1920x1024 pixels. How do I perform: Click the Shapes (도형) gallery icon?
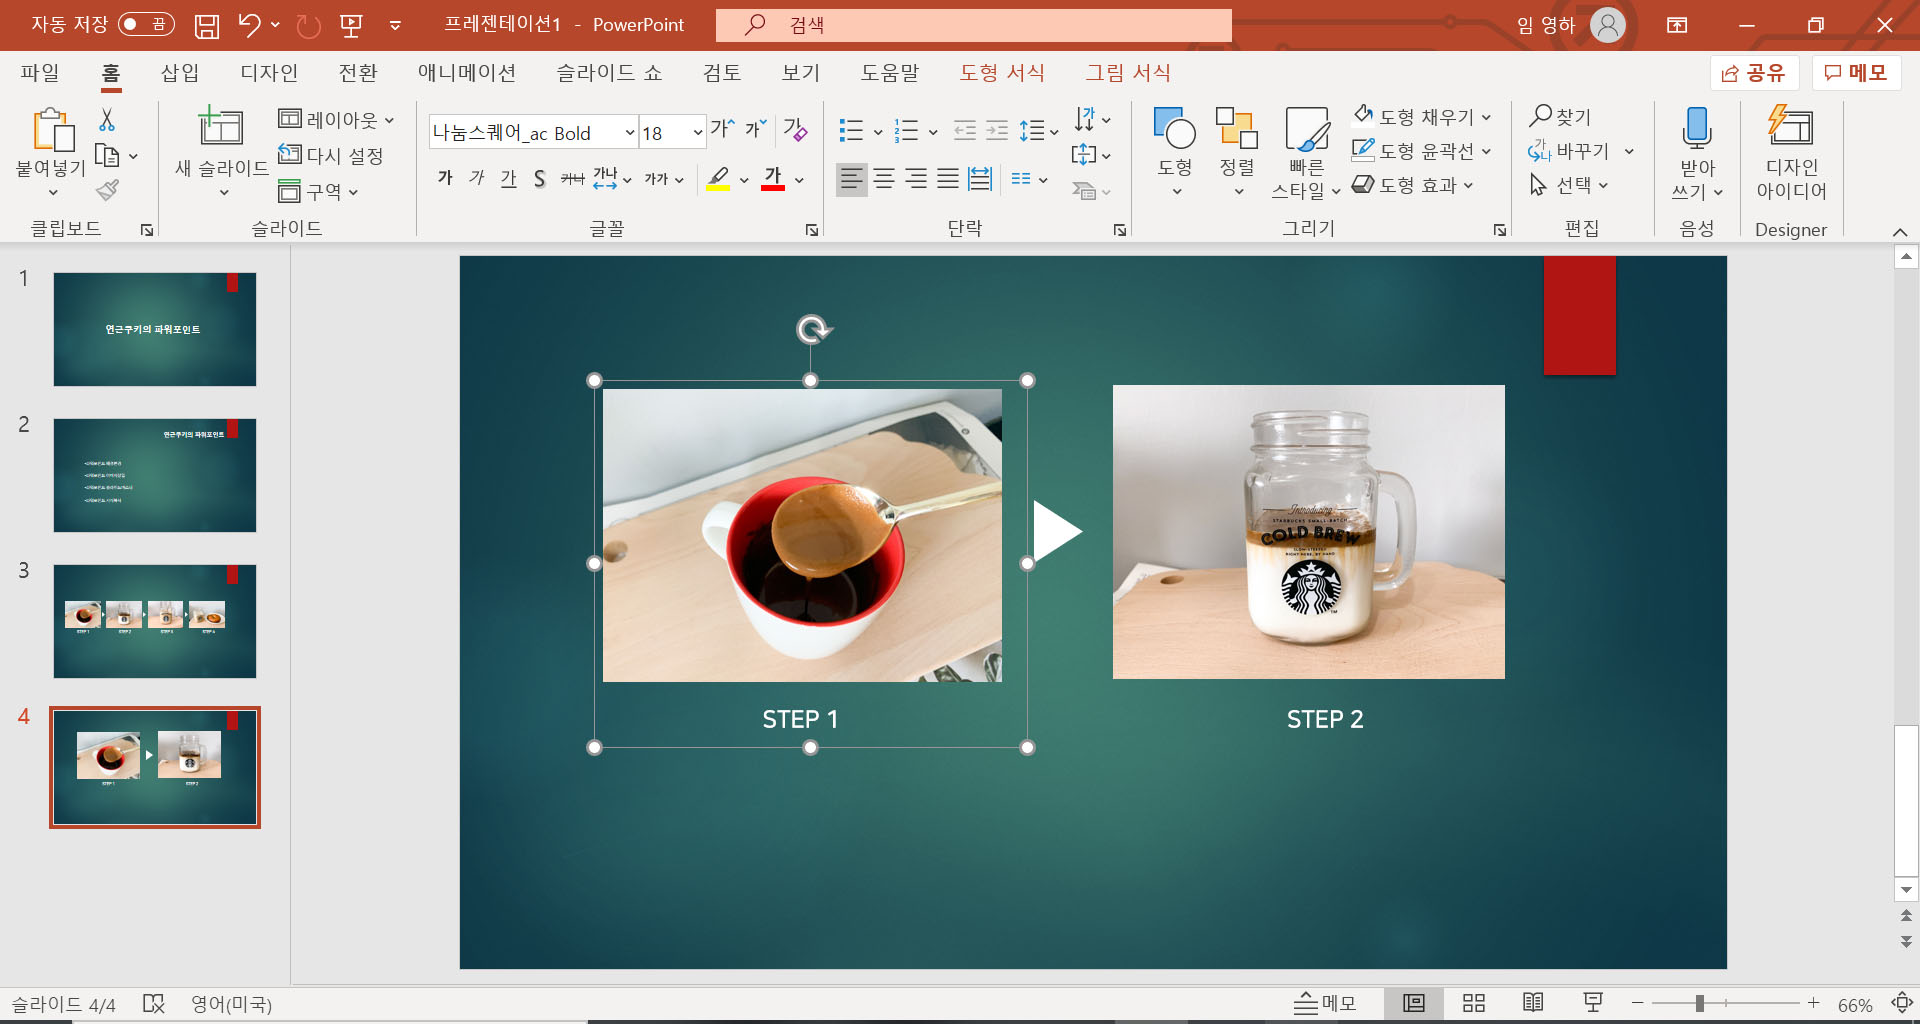[x=1175, y=128]
